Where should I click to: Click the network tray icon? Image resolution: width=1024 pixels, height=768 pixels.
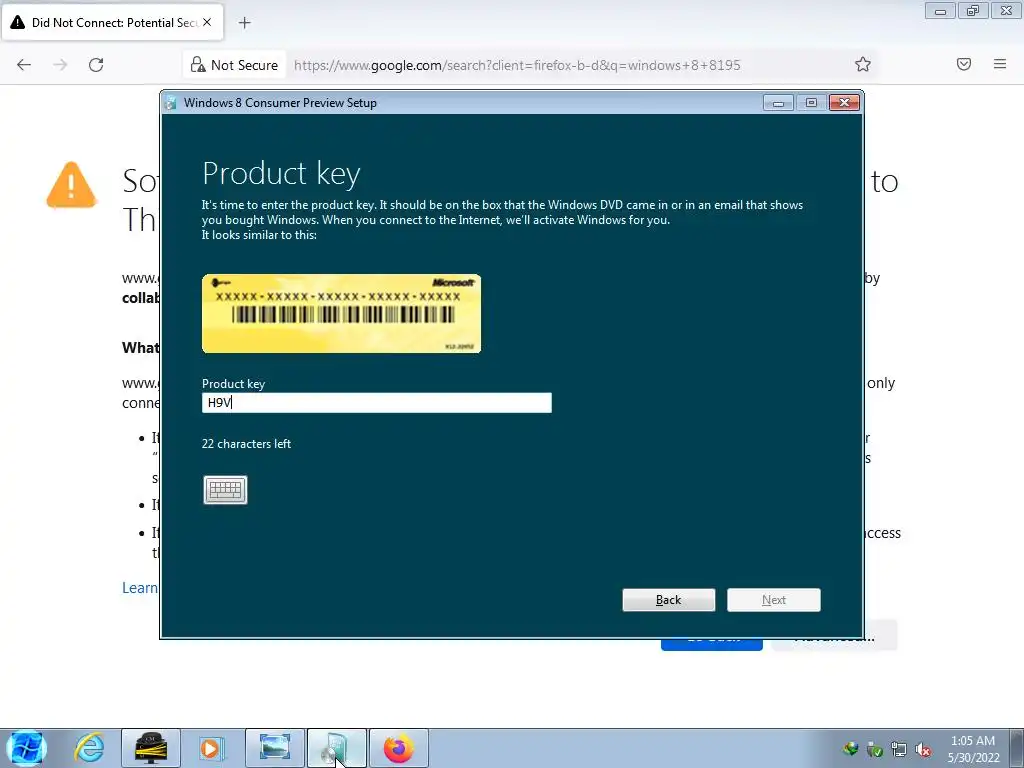tap(899, 750)
